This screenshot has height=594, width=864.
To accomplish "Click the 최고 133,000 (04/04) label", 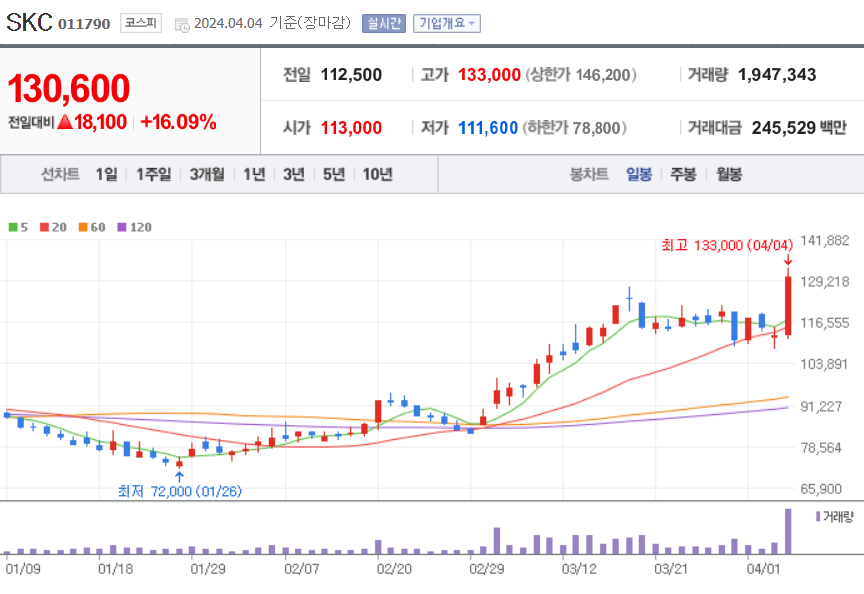I will [727, 245].
